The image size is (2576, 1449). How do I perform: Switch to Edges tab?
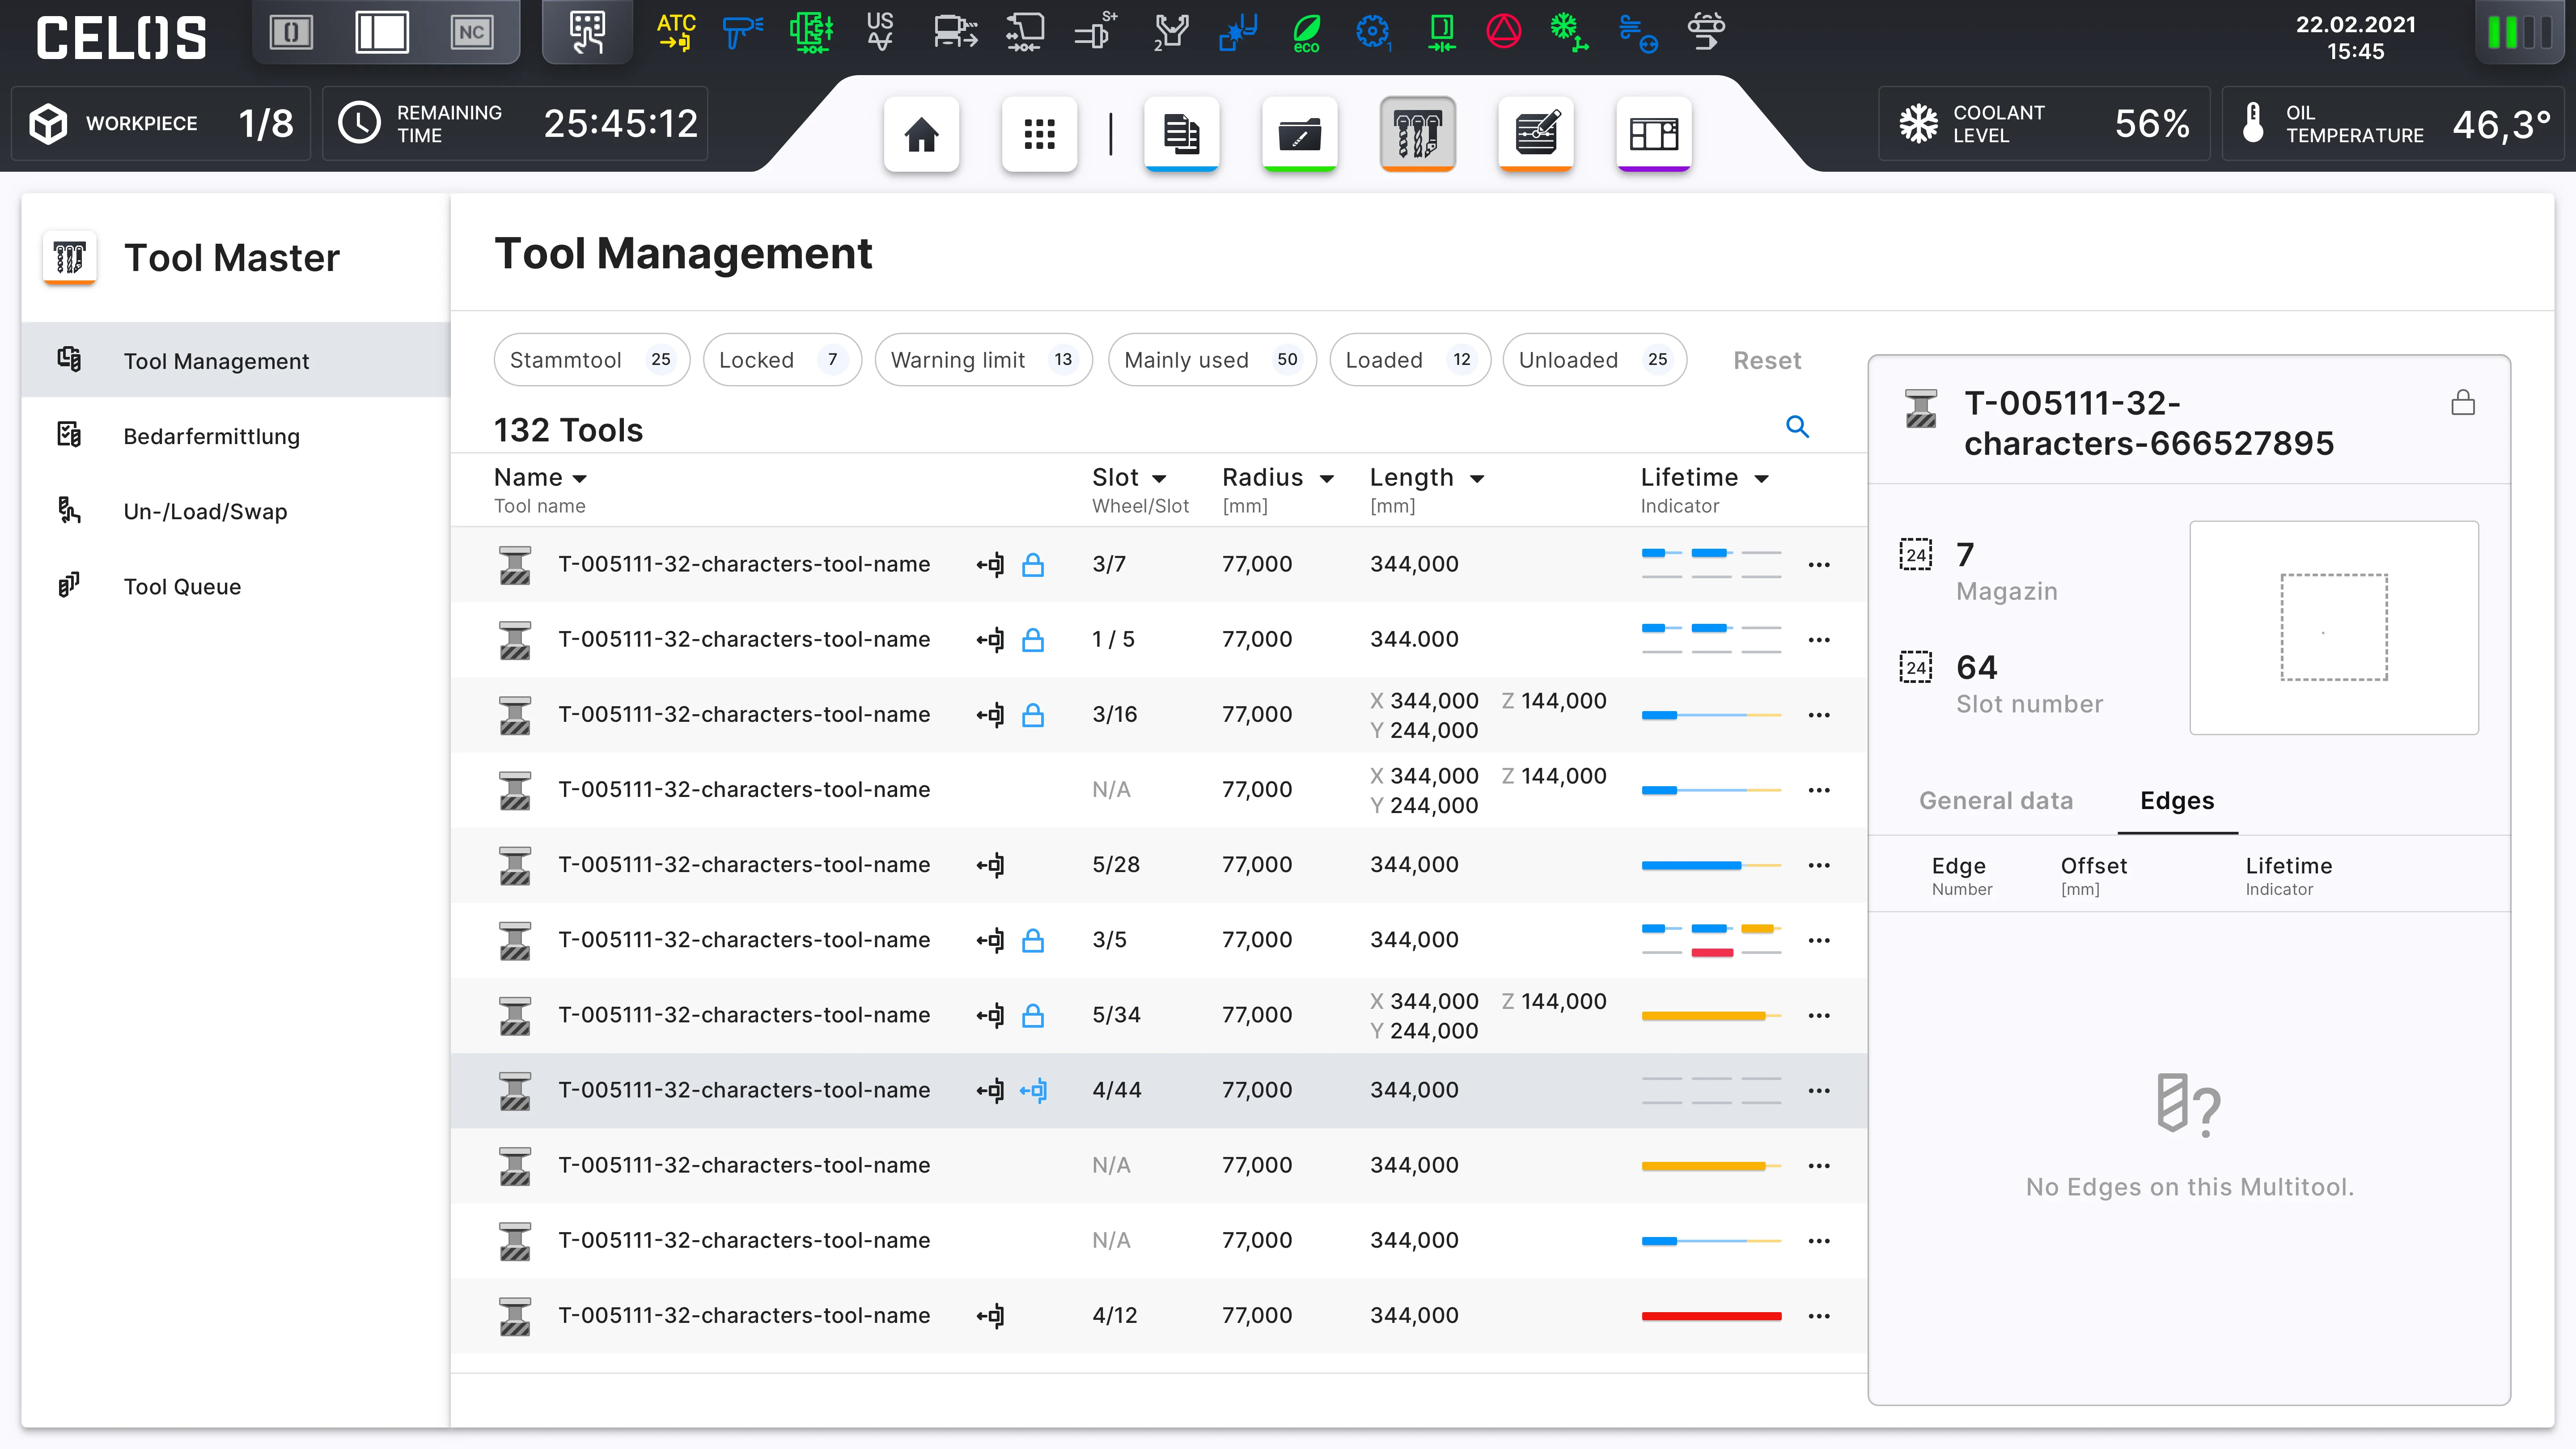(2177, 801)
